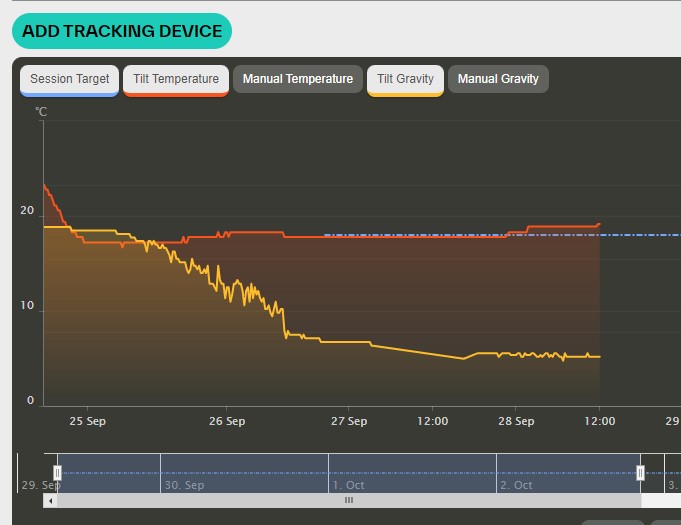Toggle the Tilt Gravity series
Screen dimensions: 681x525
point(405,80)
